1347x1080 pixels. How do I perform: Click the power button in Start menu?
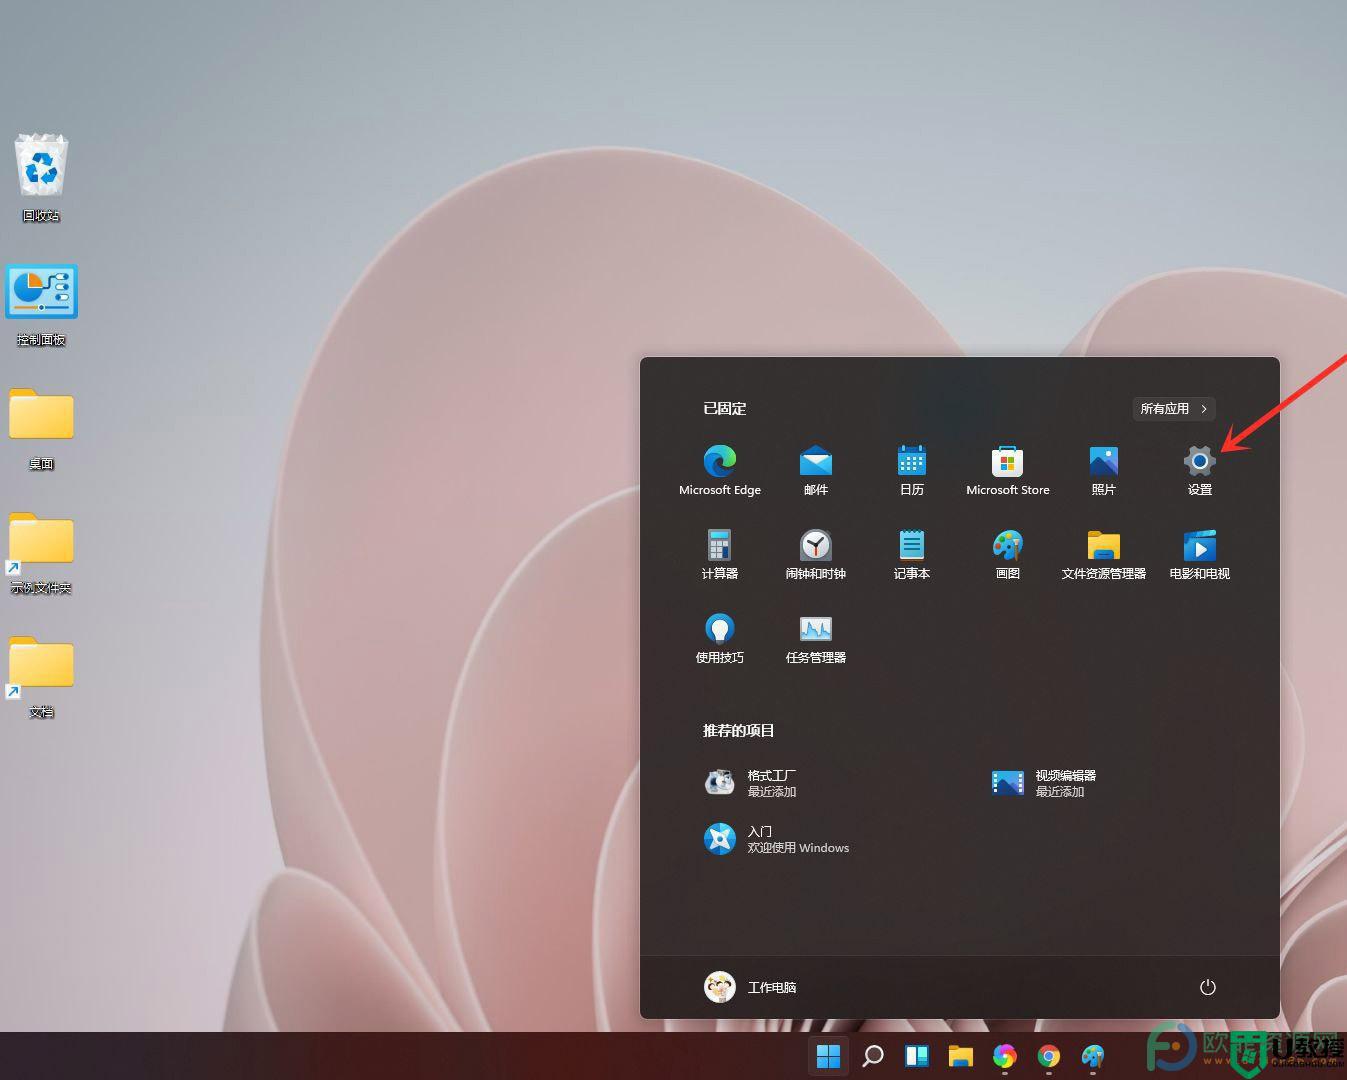point(1207,987)
